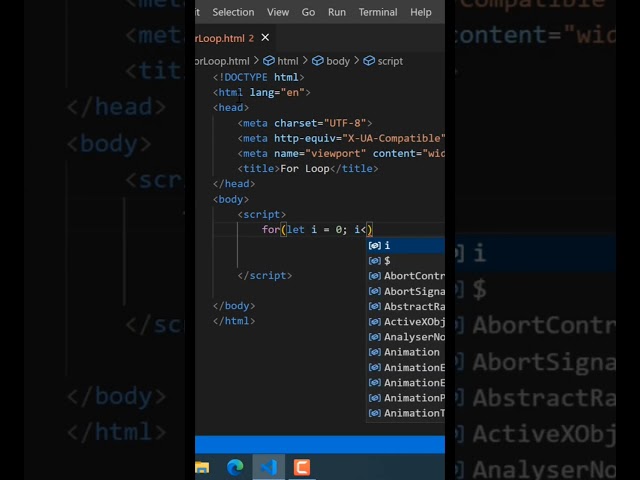Image resolution: width=640 pixels, height=480 pixels.
Task: Open the View menu
Action: (x=278, y=12)
